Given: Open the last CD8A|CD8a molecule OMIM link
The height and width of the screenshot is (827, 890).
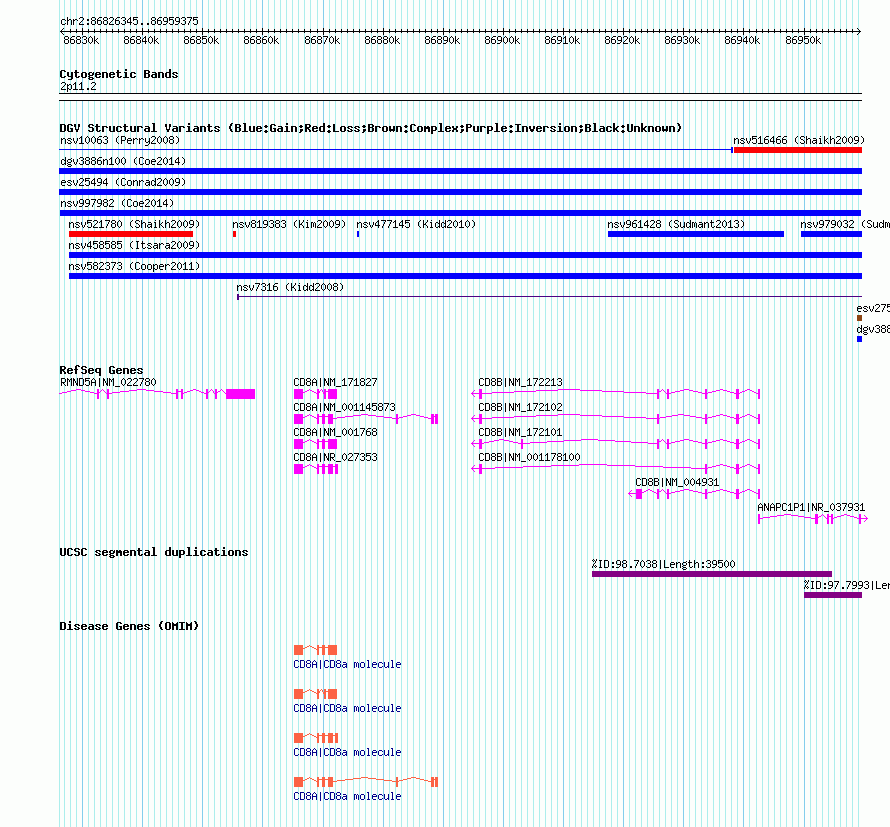Looking at the screenshot, I should 347,796.
